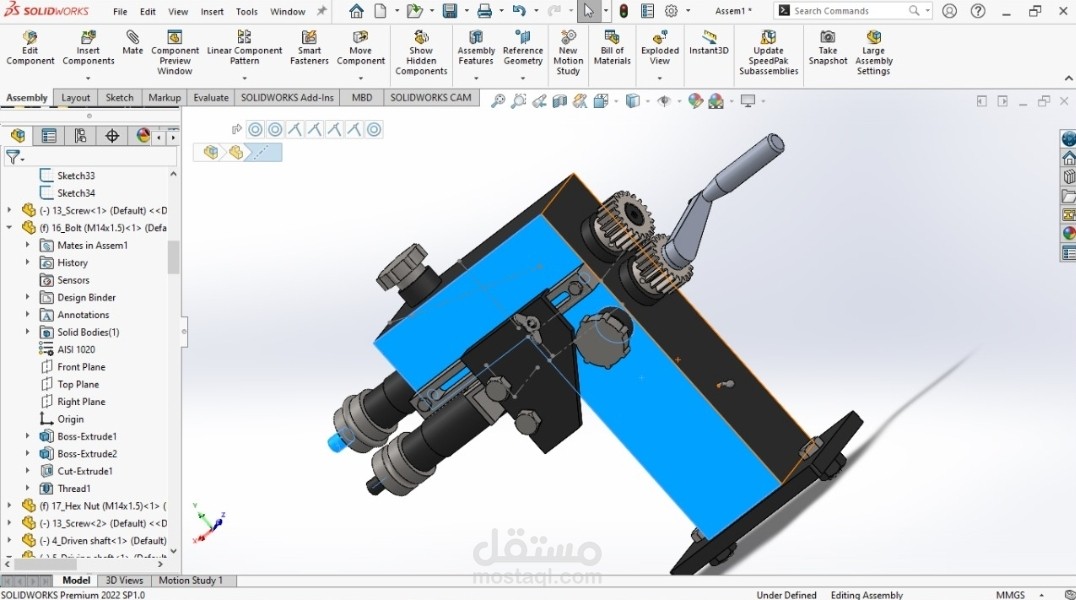
Task: Activate Move Component tool
Action: [360, 48]
